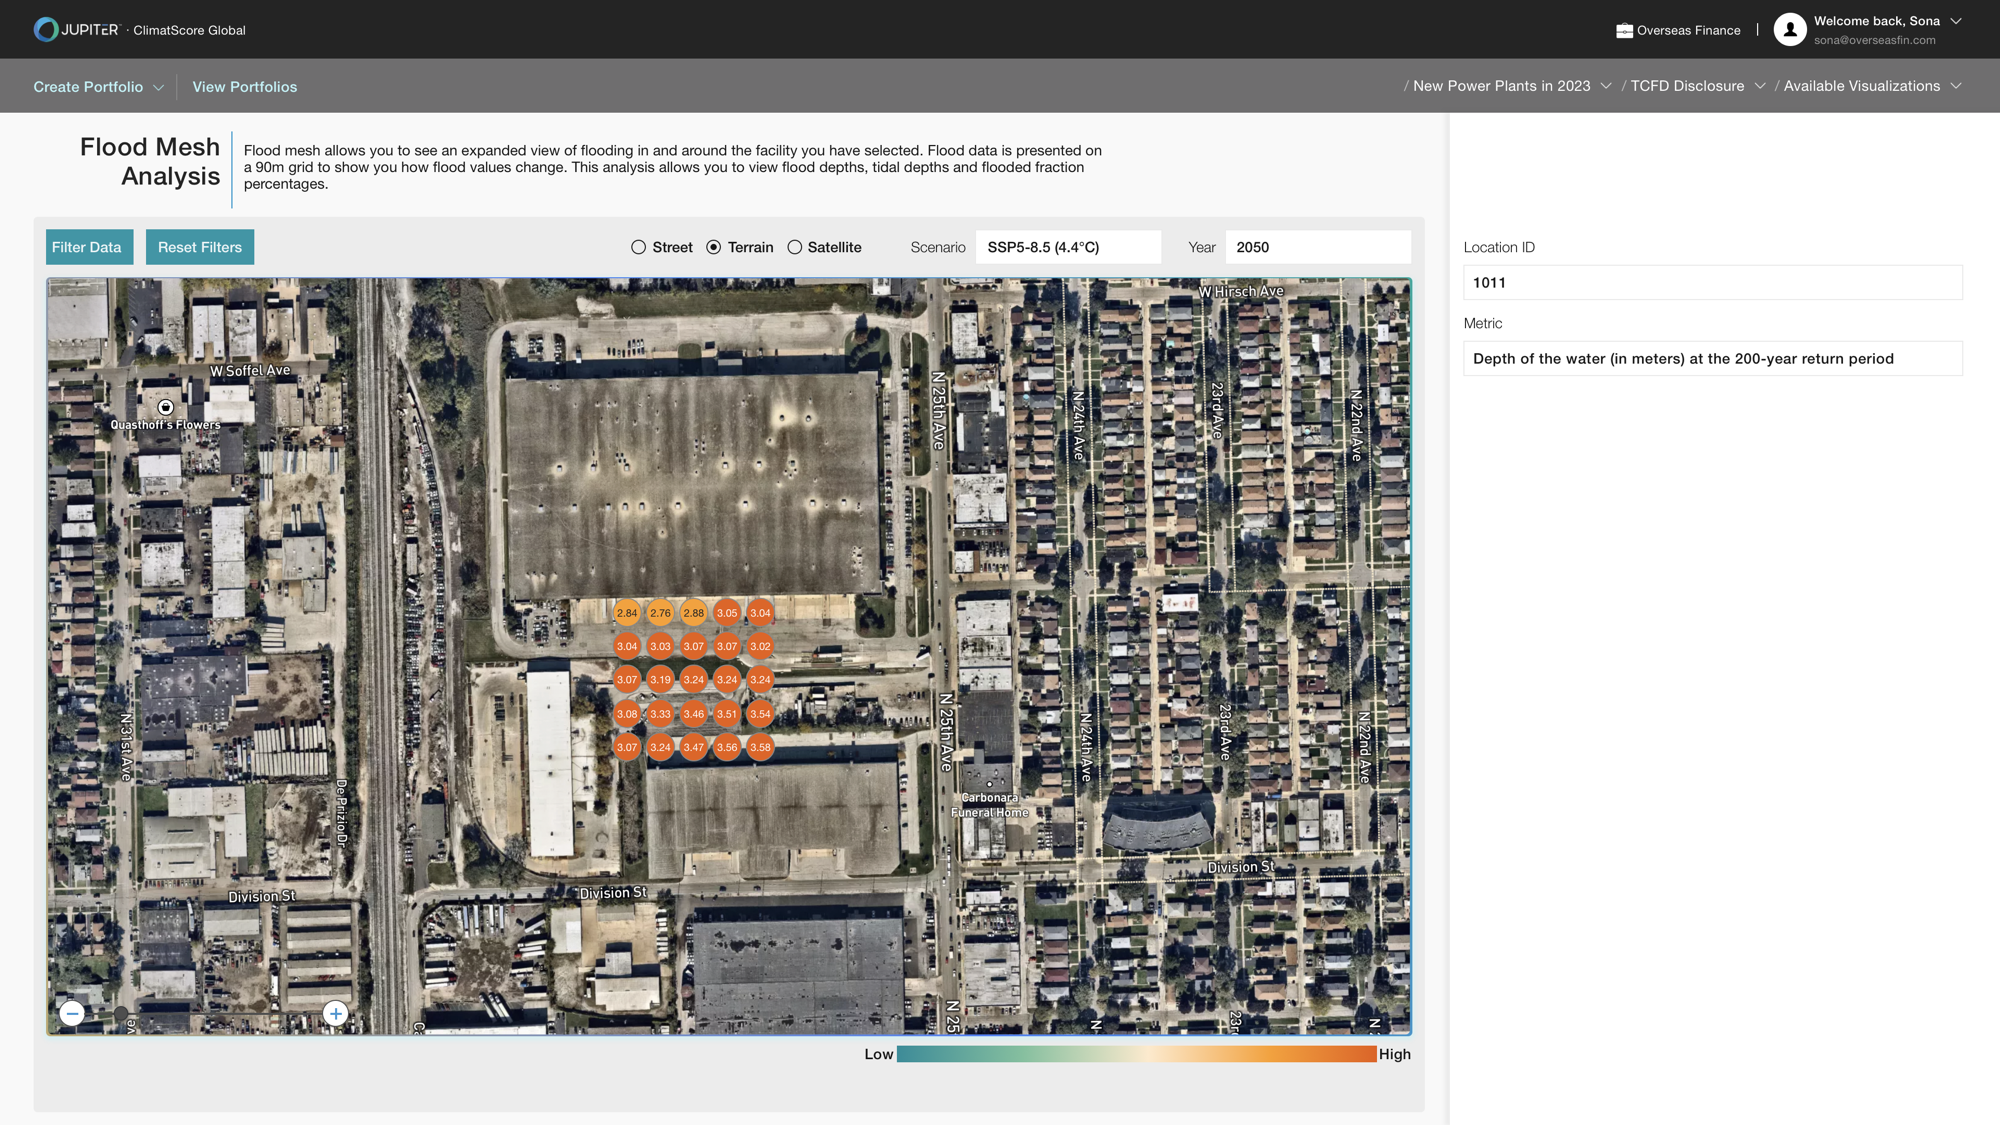Select the 2.88 flood depth circle
The width and height of the screenshot is (2000, 1125).
(x=694, y=613)
